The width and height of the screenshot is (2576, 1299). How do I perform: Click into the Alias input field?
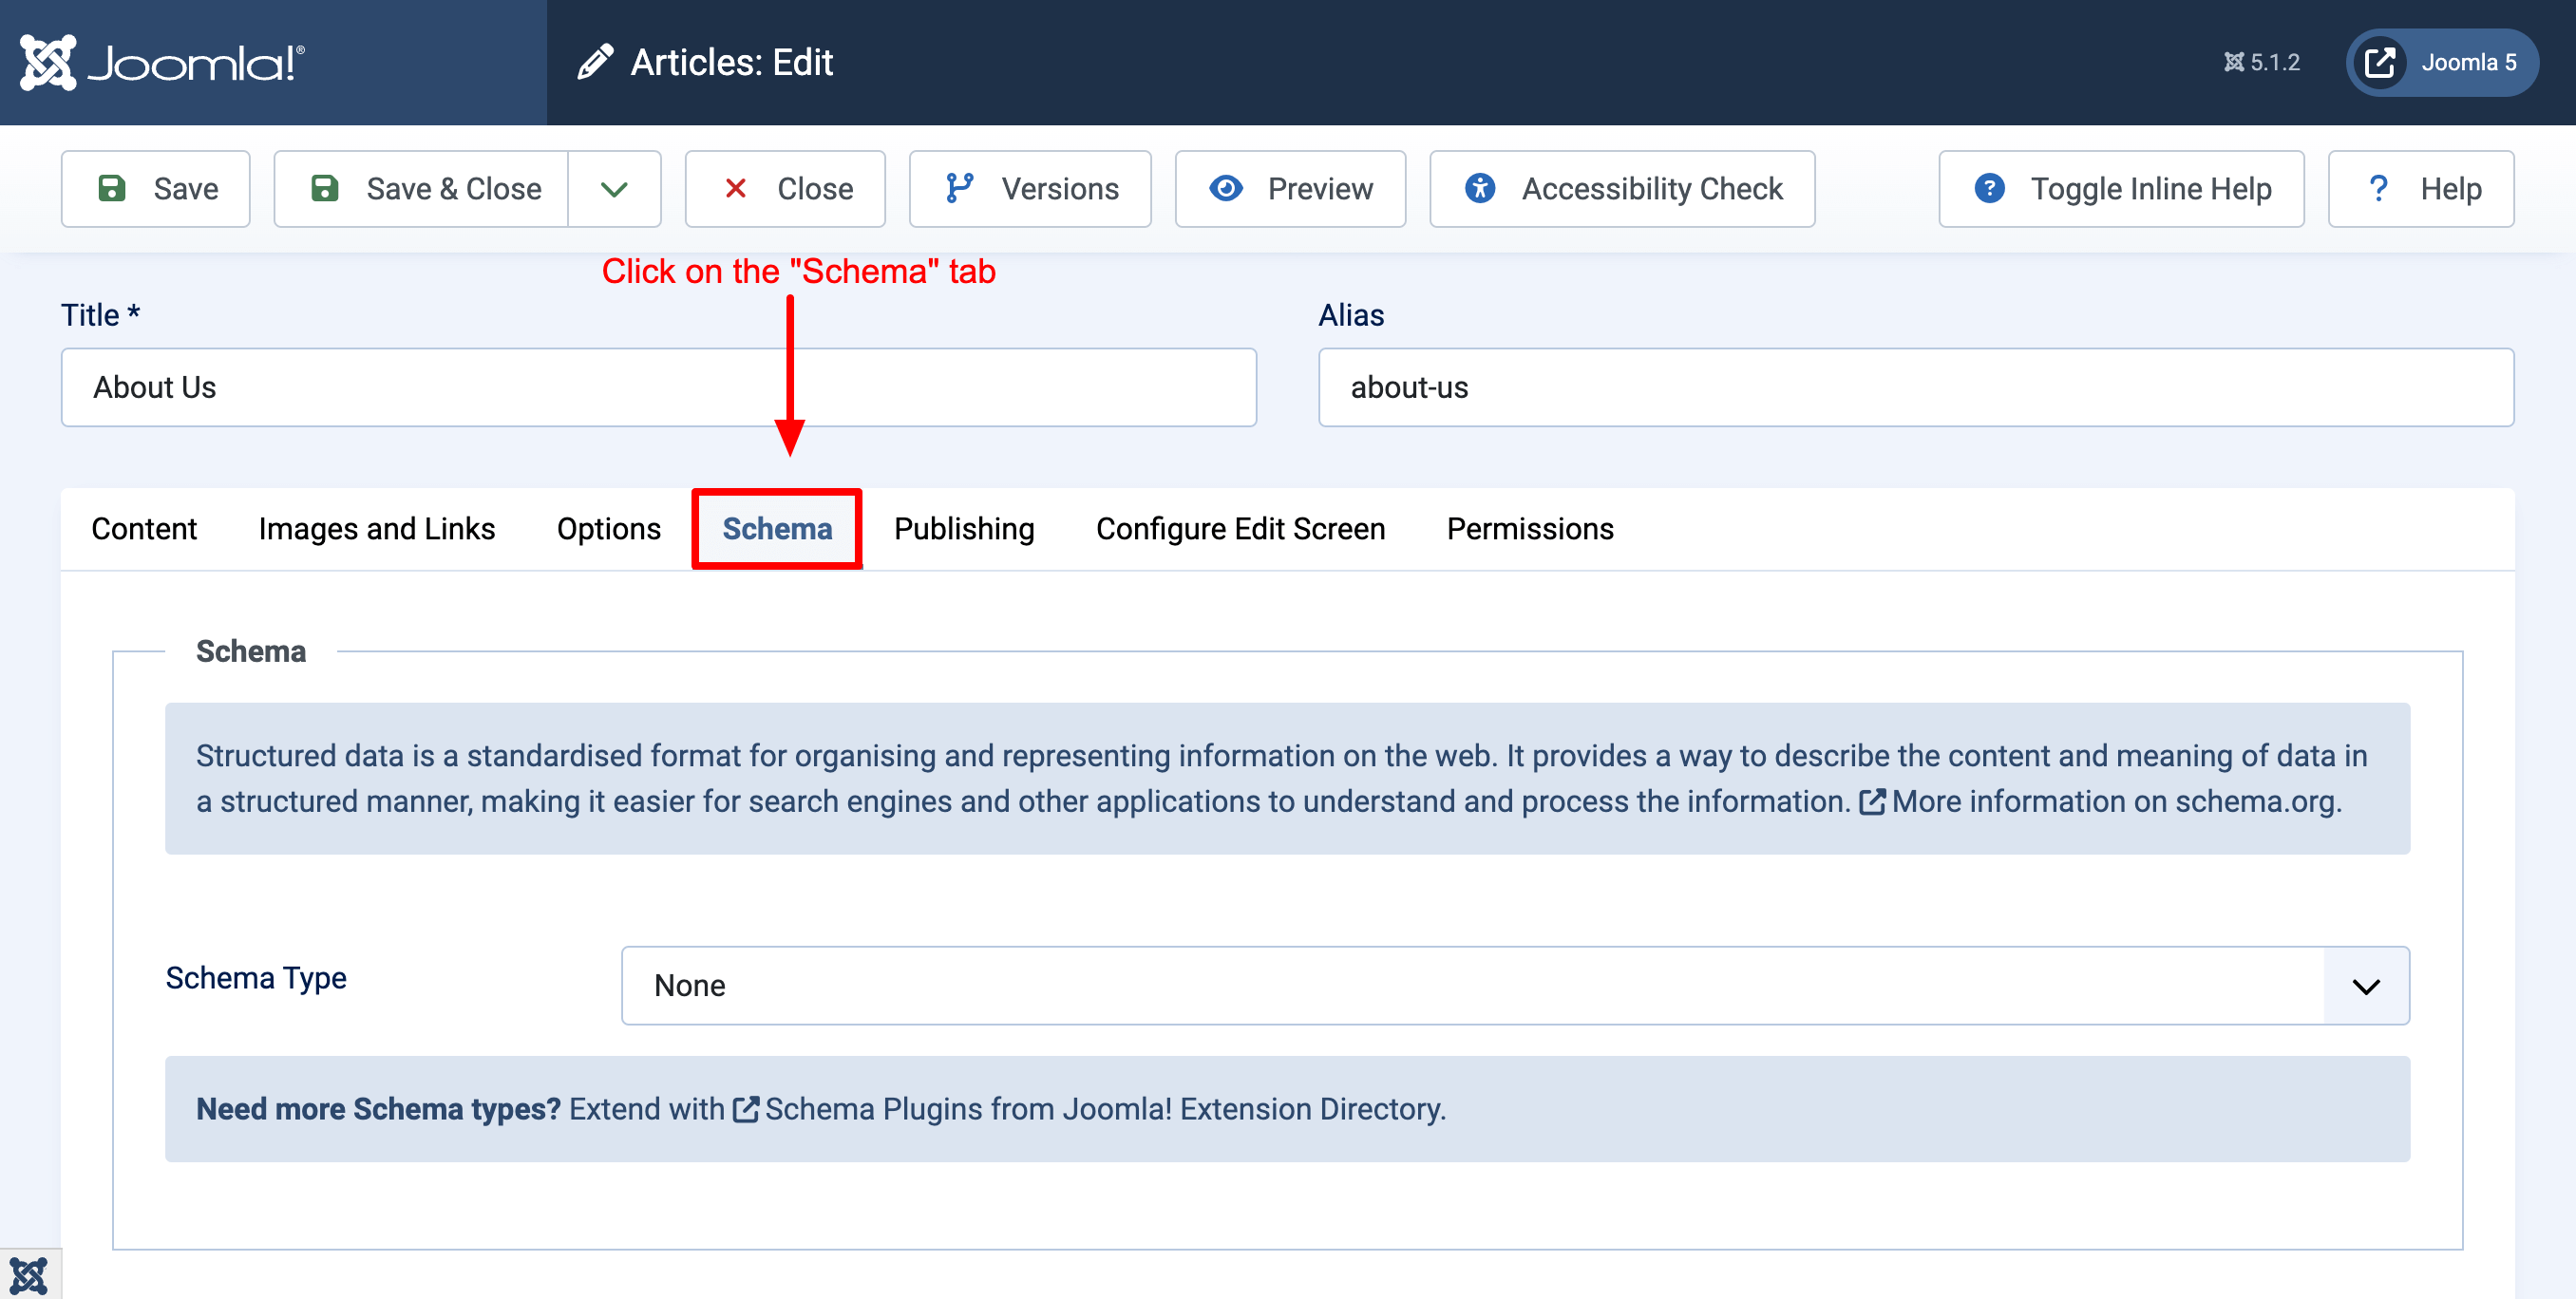[x=1914, y=387]
